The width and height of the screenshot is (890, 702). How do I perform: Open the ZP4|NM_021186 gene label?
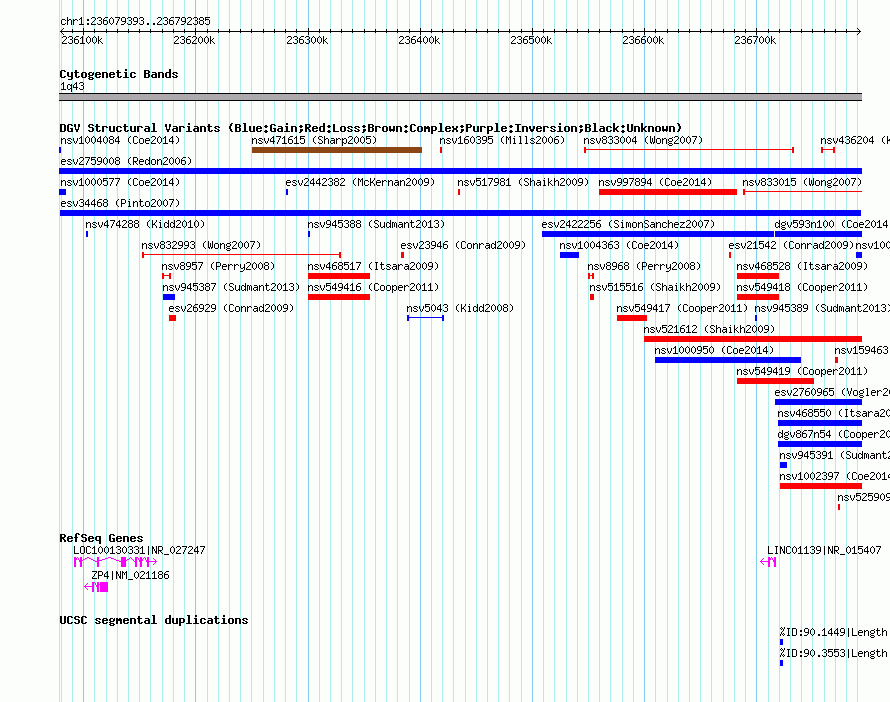131,575
